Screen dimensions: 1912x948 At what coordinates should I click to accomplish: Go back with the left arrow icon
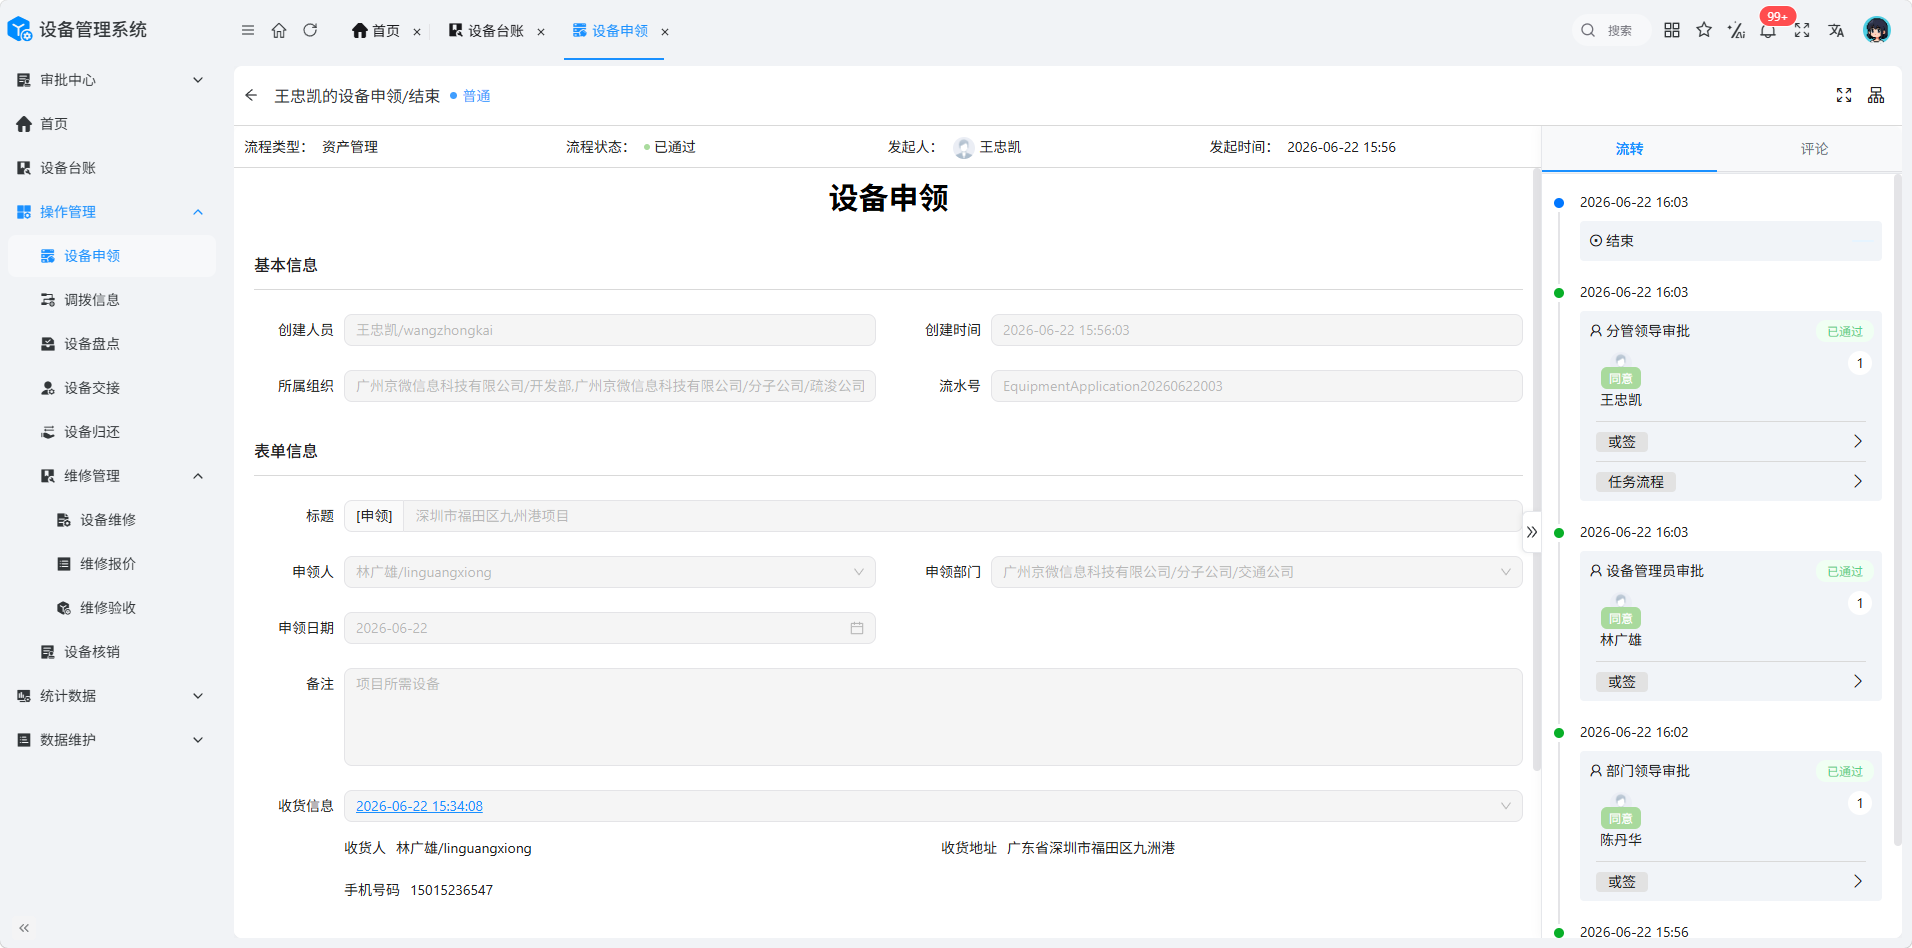(251, 95)
